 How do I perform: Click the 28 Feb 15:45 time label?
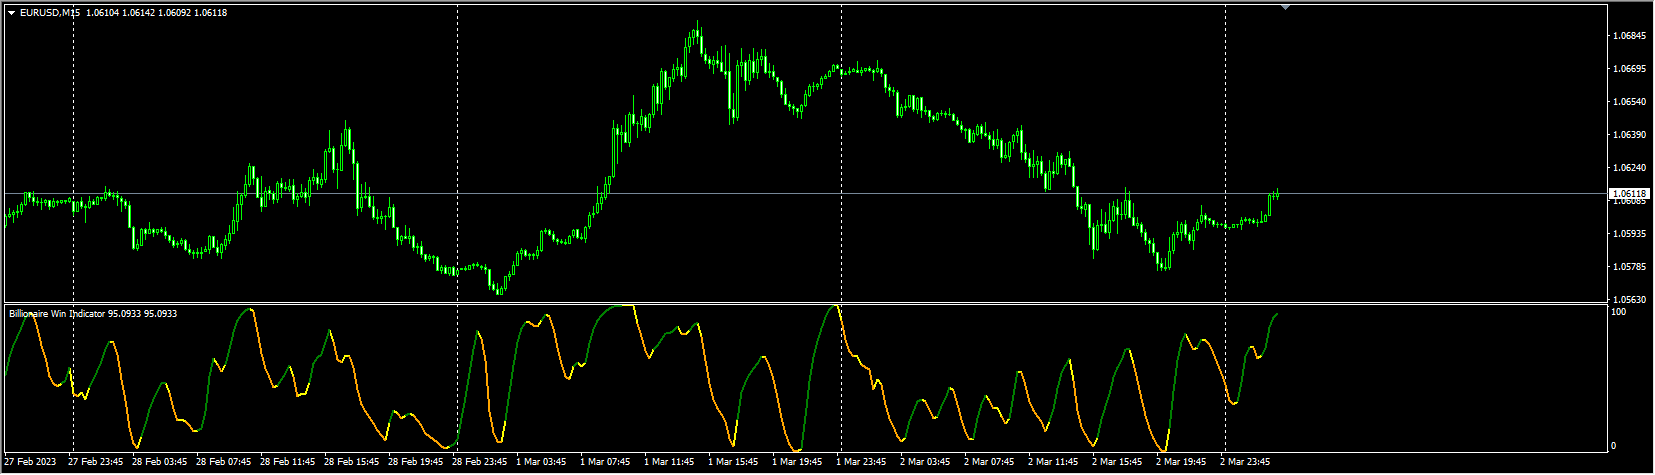[352, 462]
